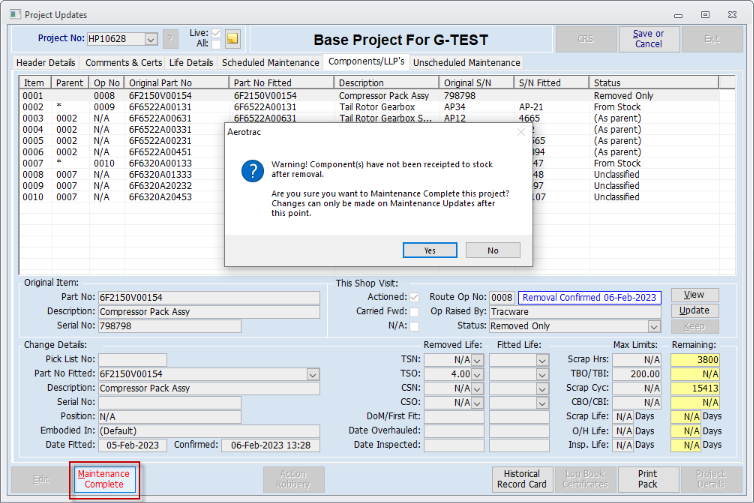Click the Pick List No input field

tap(133, 360)
